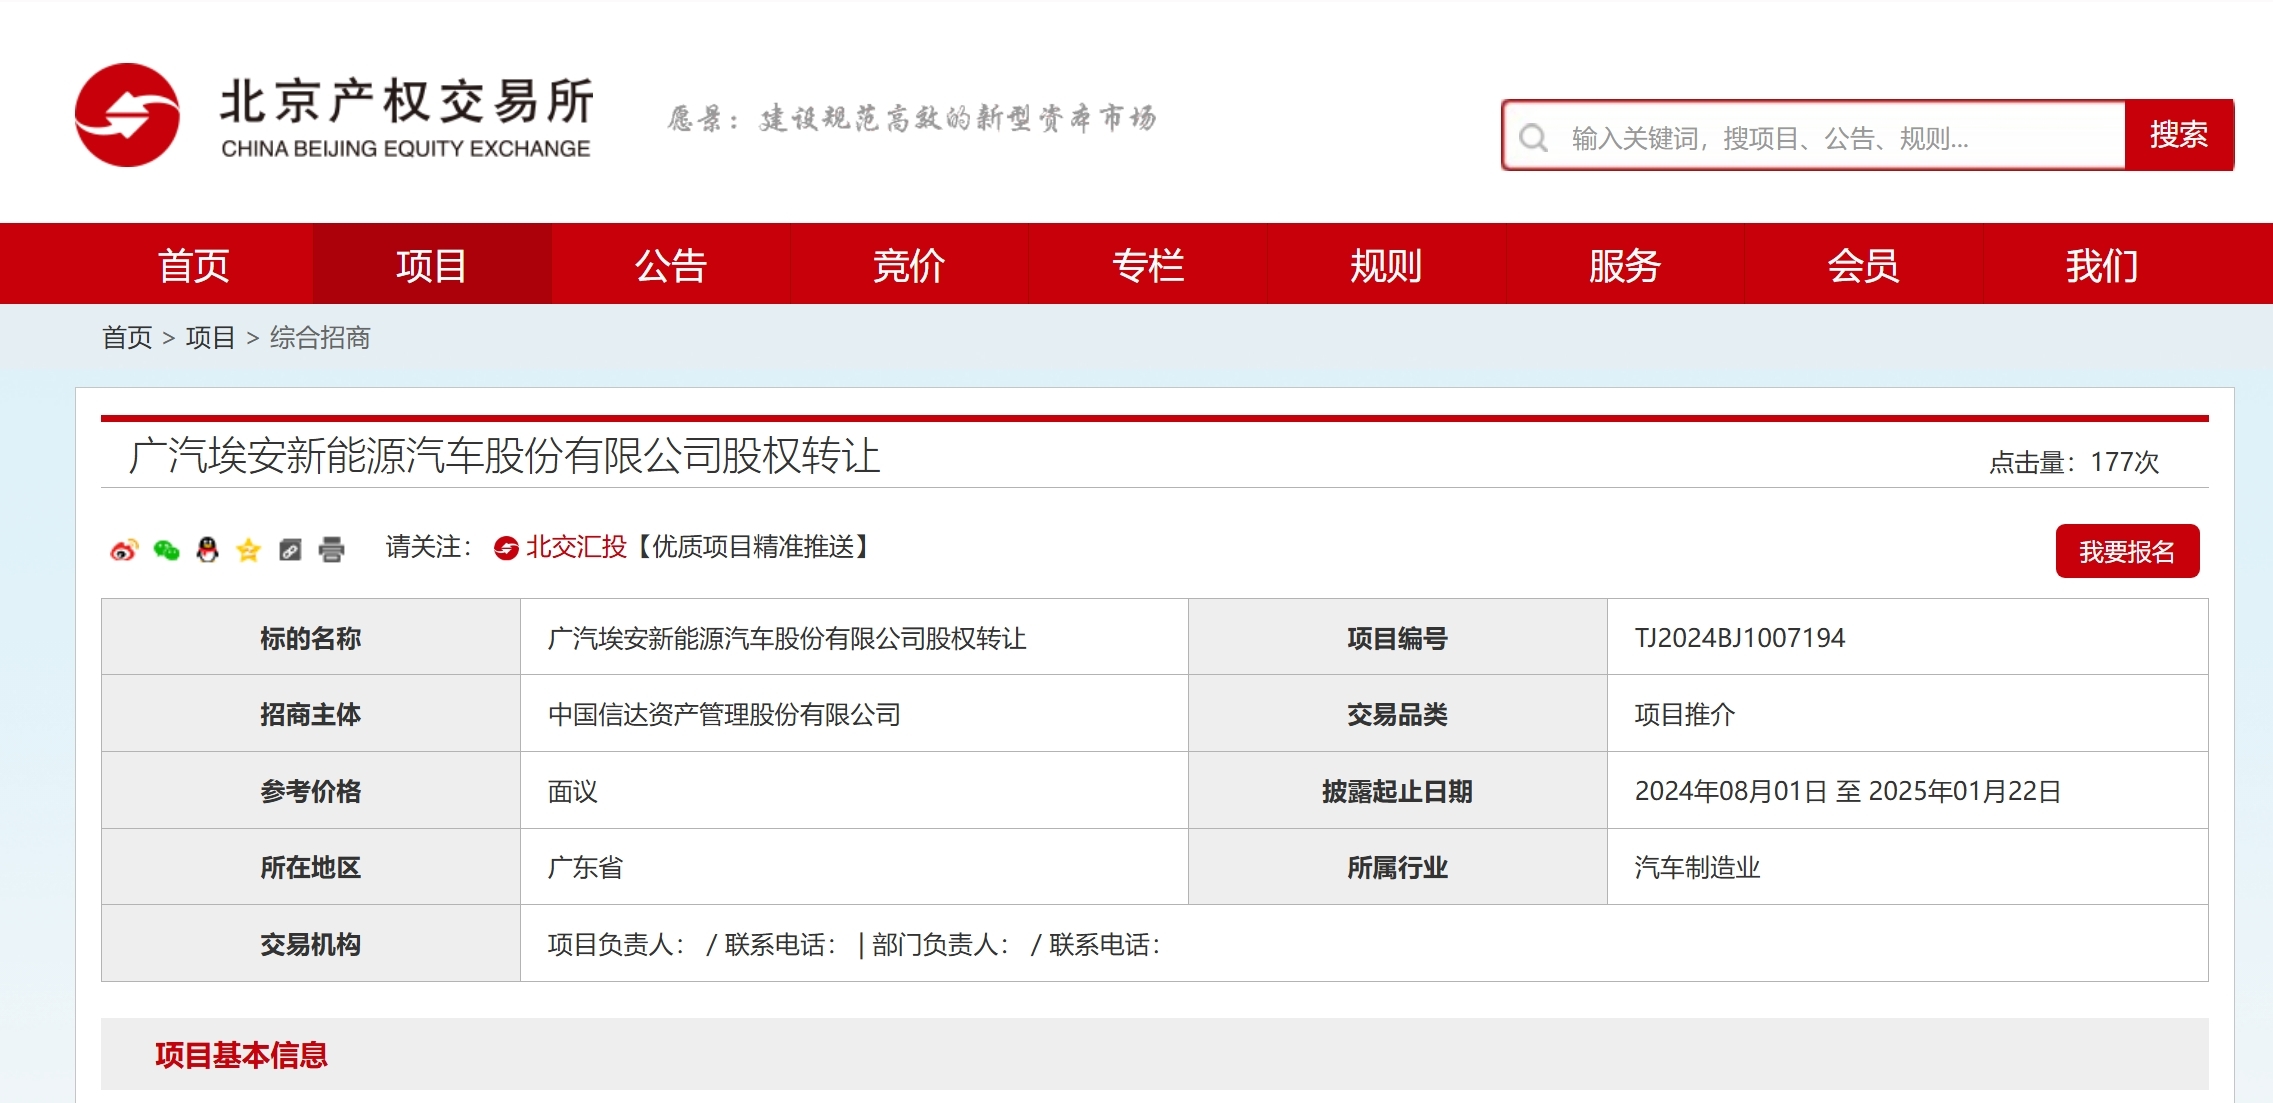
Task: Focus the keyword search input field
Action: coord(1814,137)
